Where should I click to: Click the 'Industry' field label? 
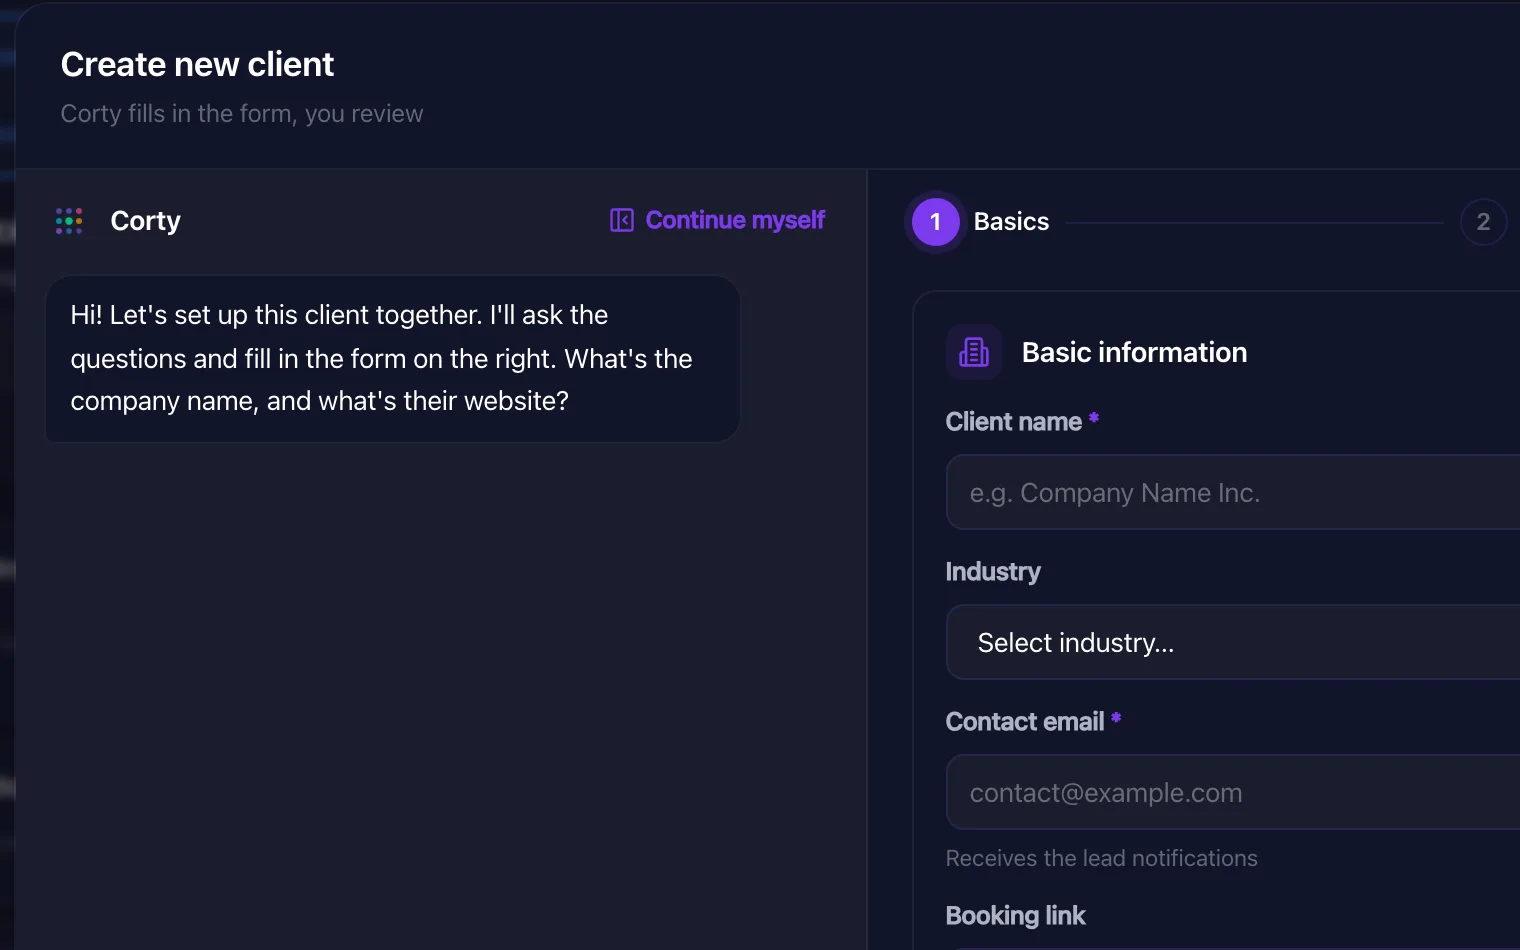pos(993,571)
